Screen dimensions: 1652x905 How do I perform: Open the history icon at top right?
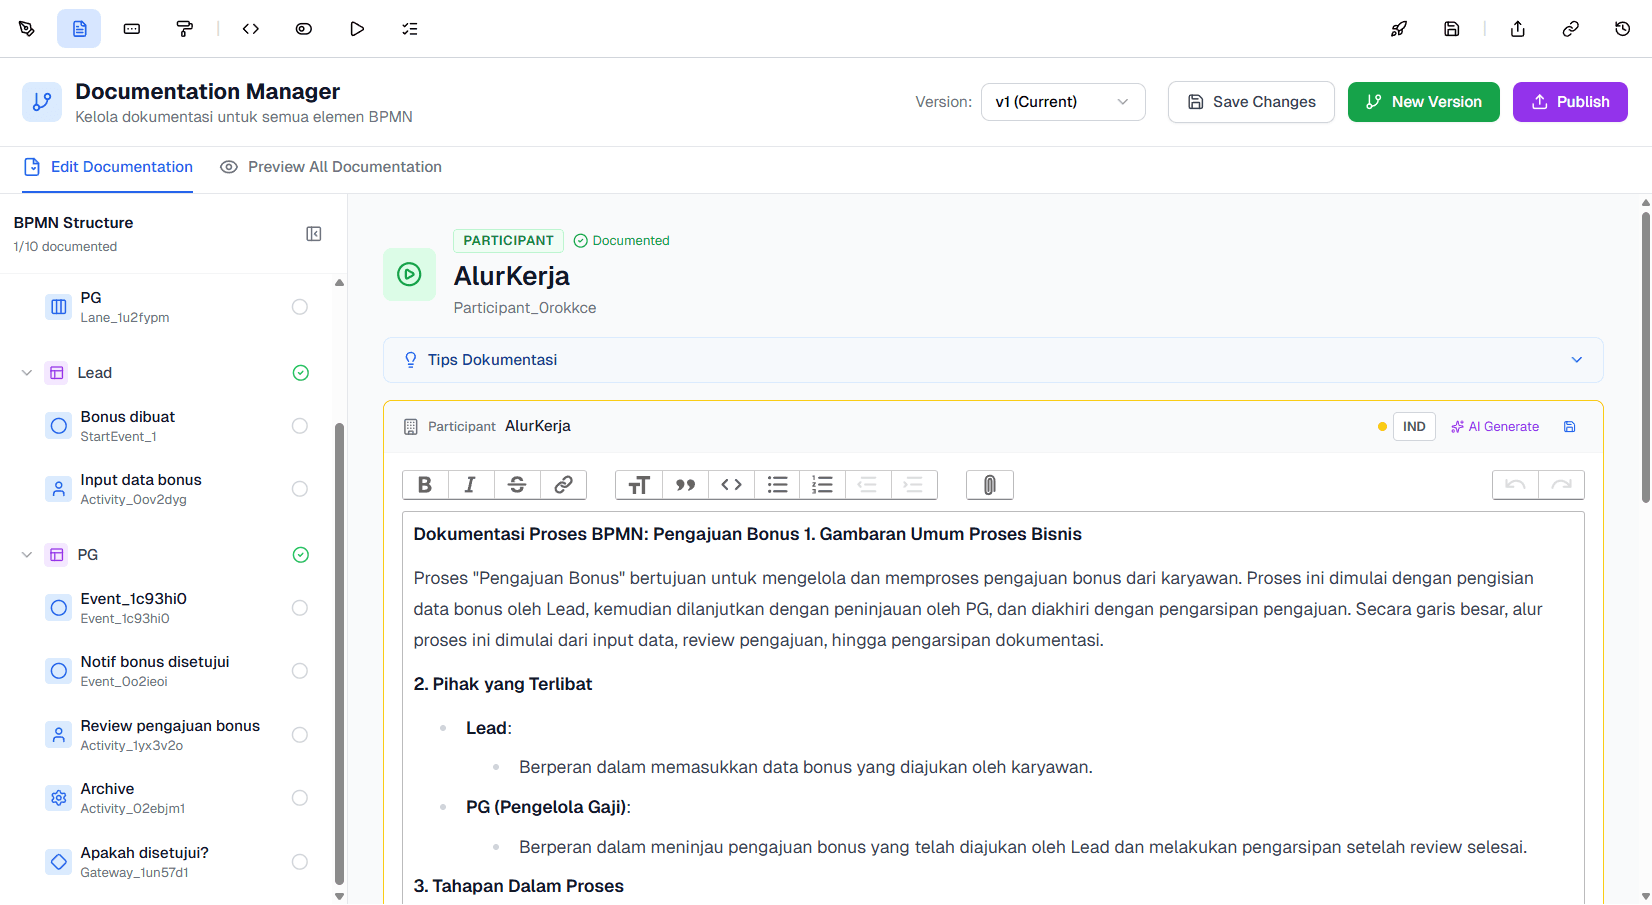[x=1622, y=29]
